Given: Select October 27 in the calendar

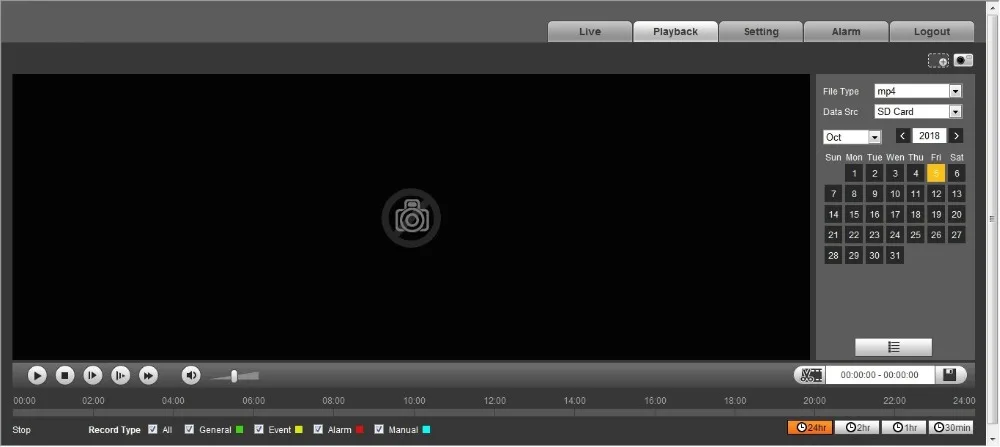Looking at the screenshot, I should tap(956, 235).
